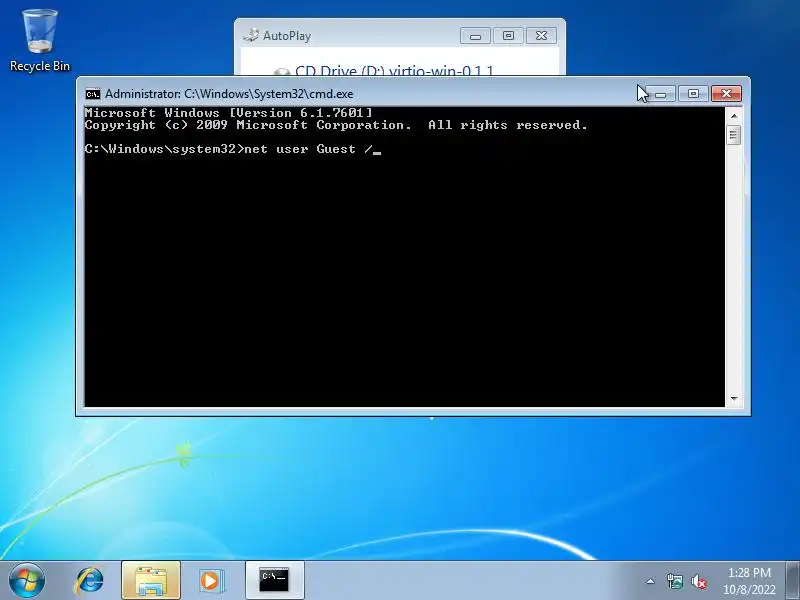
Task: Launch Internet Explorer from the taskbar
Action: click(x=90, y=581)
